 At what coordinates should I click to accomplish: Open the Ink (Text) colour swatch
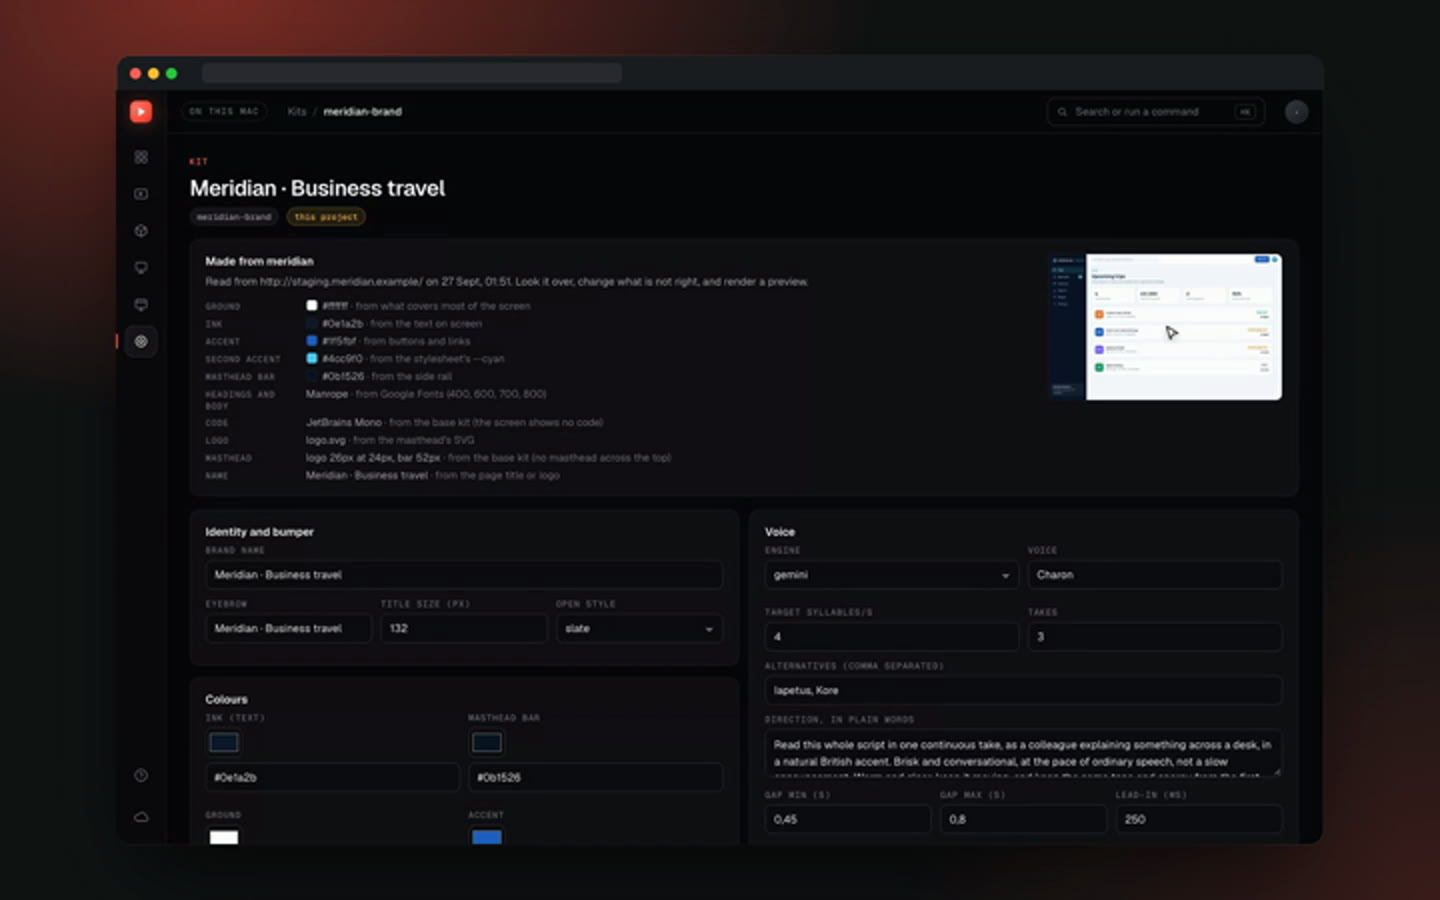(224, 742)
